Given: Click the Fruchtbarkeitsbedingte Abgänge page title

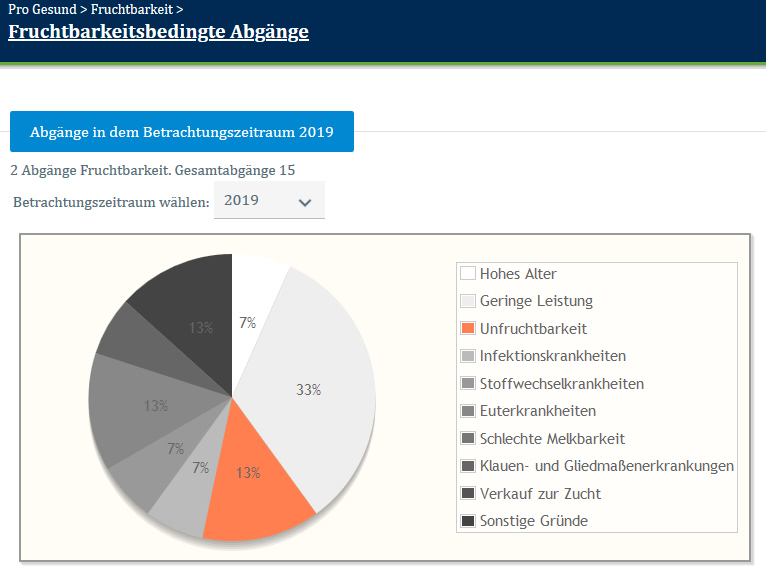Looking at the screenshot, I should [158, 31].
